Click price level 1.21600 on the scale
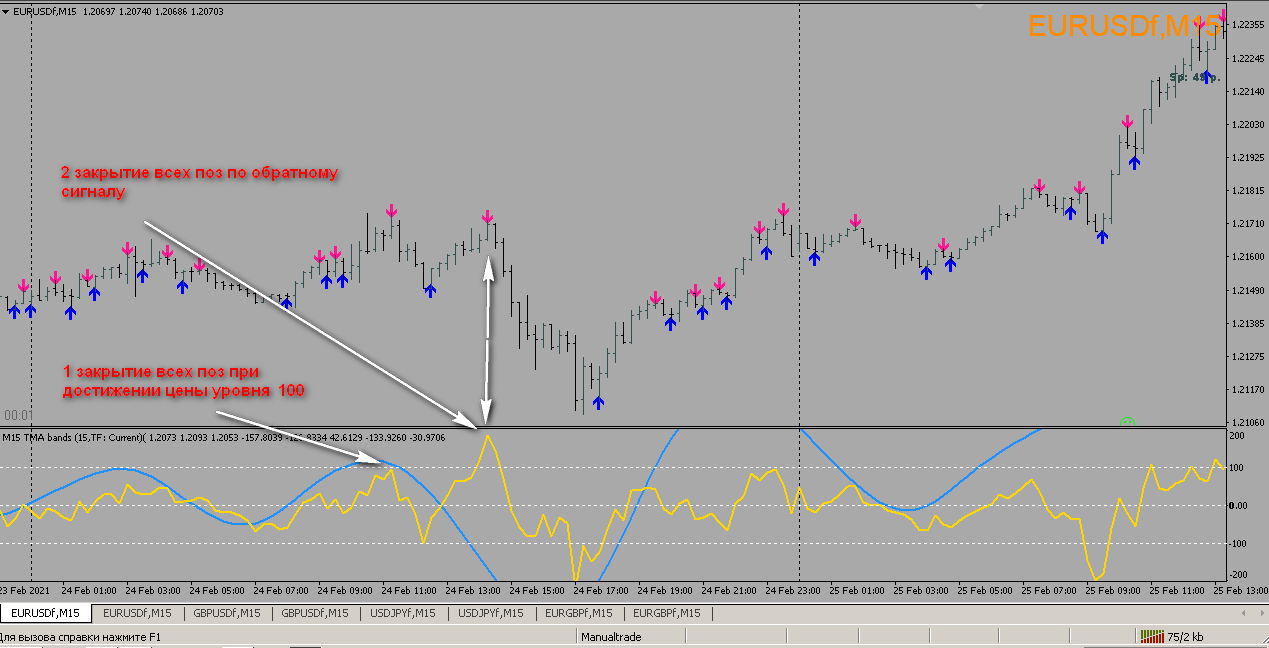 point(1248,256)
